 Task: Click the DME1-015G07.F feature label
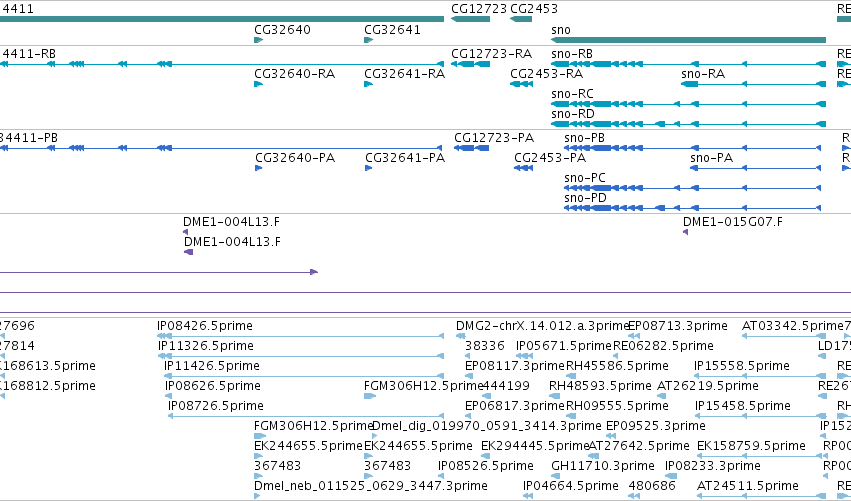pos(733,221)
